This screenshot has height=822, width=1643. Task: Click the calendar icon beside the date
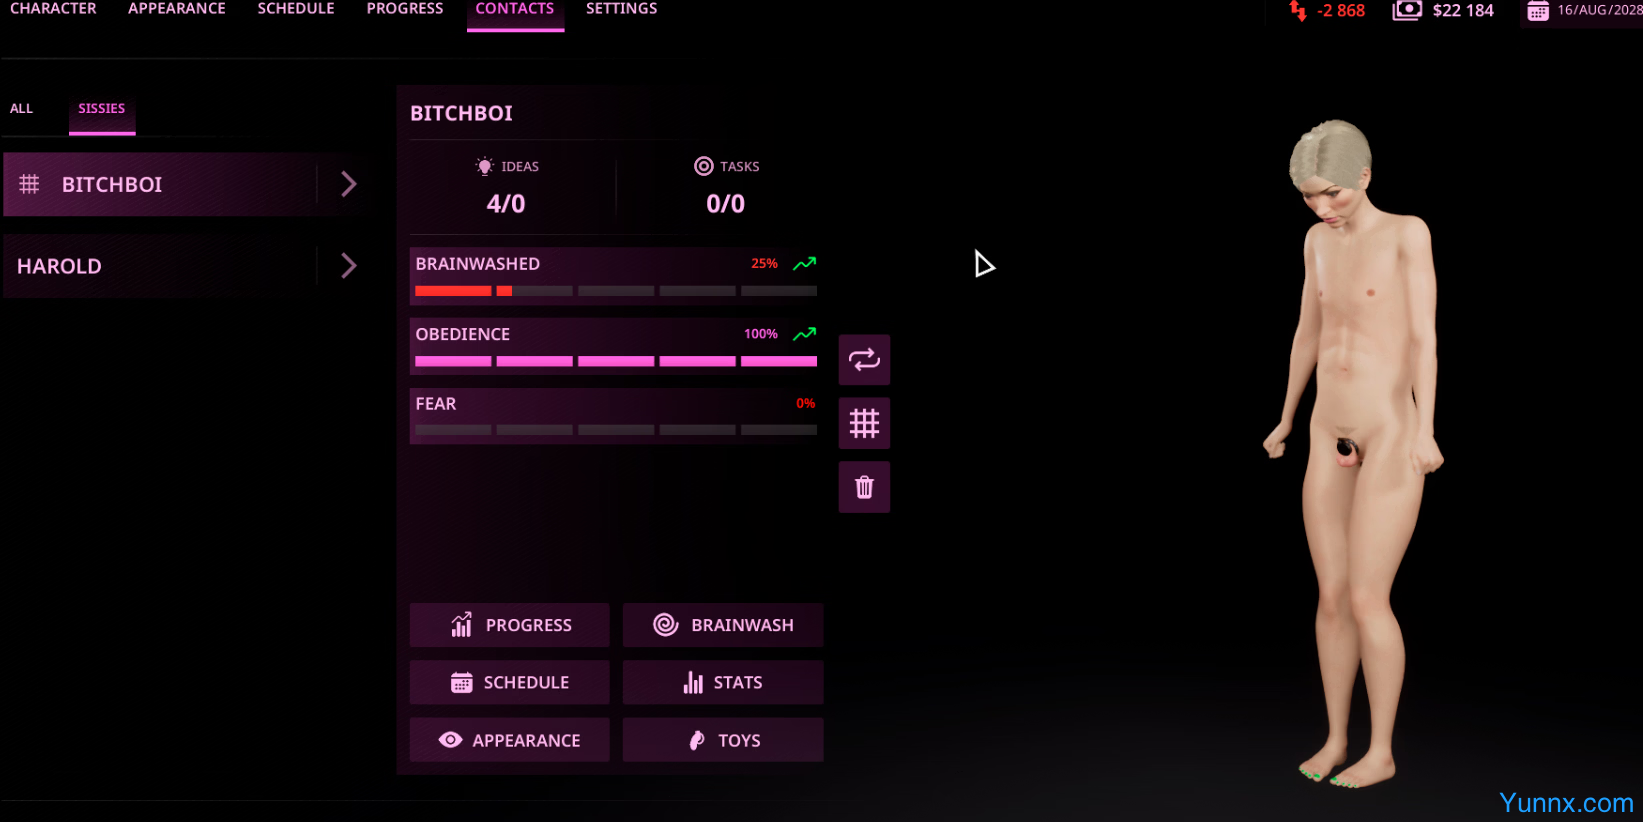(1538, 11)
